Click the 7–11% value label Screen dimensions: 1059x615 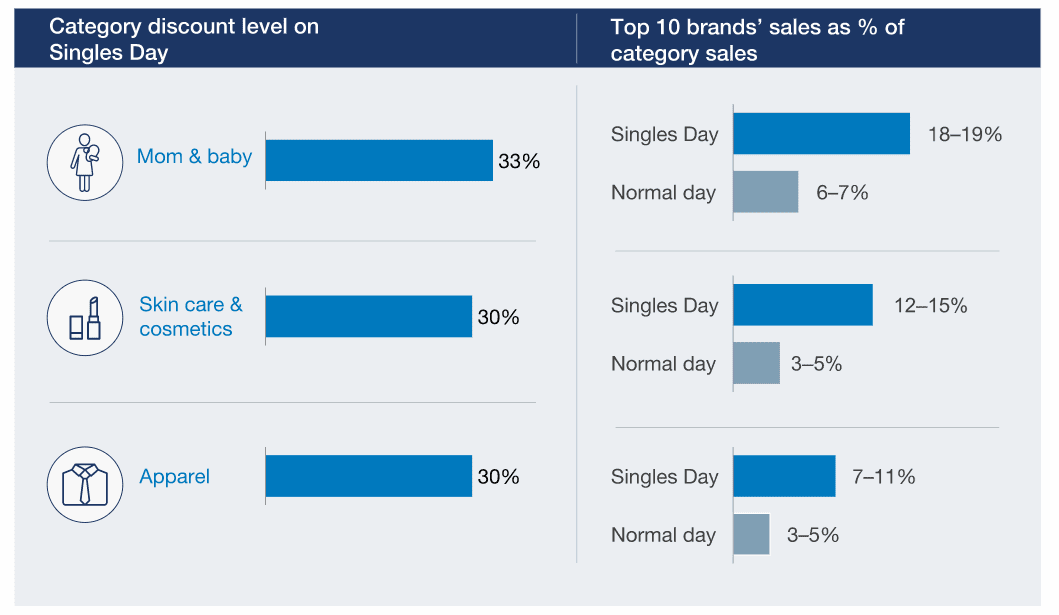[x=883, y=477]
